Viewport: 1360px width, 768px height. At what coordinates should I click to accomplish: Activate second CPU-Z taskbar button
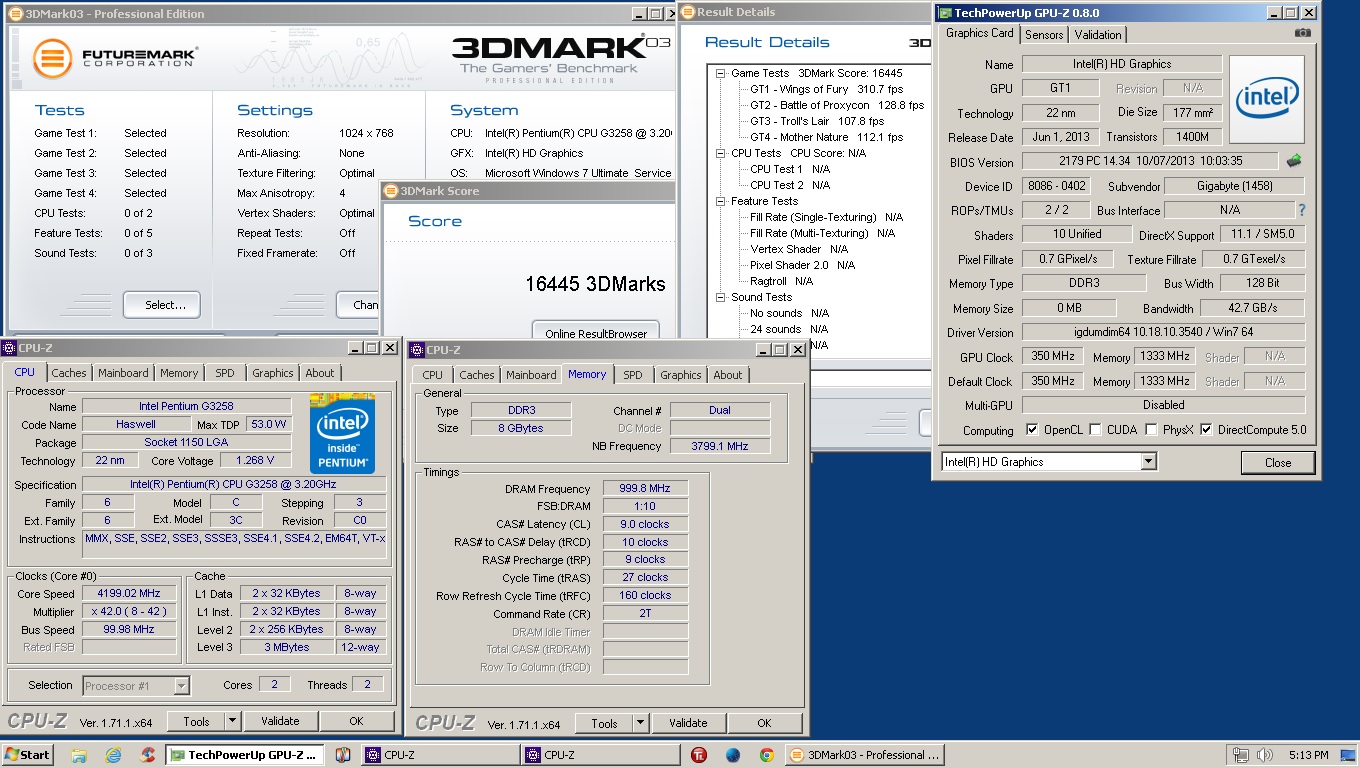600,755
